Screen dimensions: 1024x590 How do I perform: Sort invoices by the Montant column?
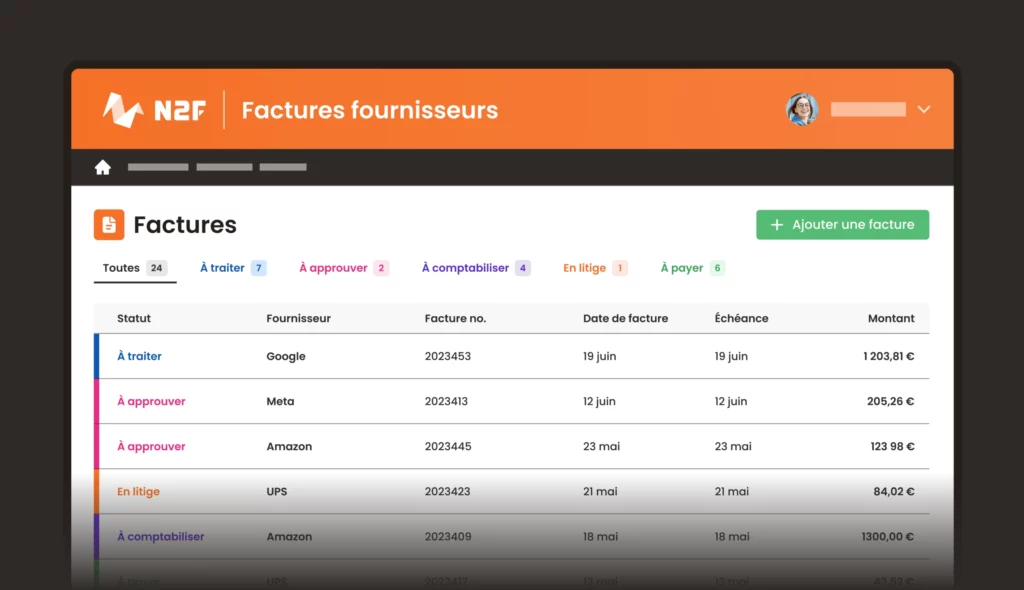pos(891,318)
